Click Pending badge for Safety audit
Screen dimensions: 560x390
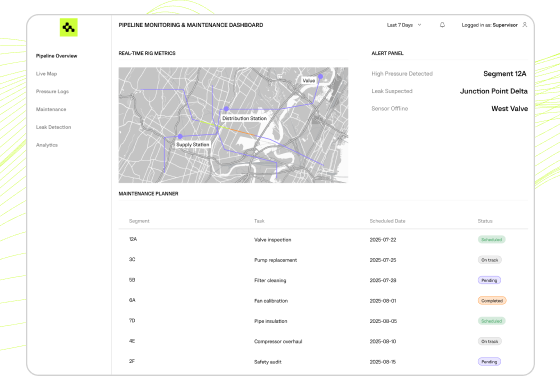[x=489, y=362]
